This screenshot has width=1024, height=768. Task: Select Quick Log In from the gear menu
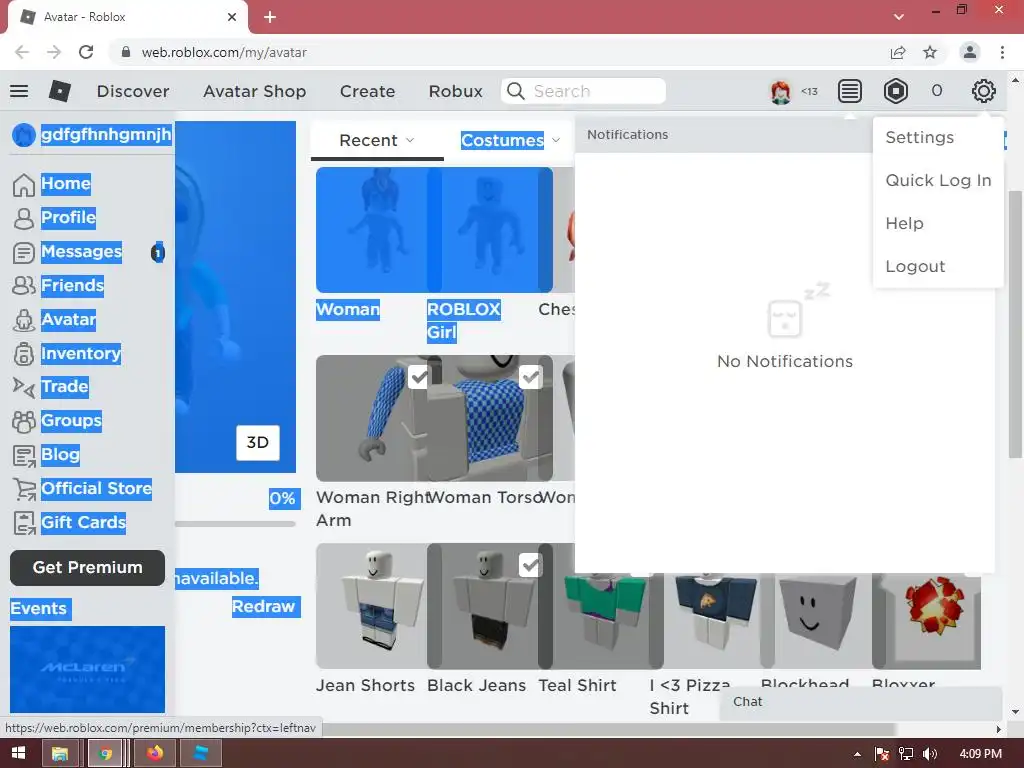point(938,180)
